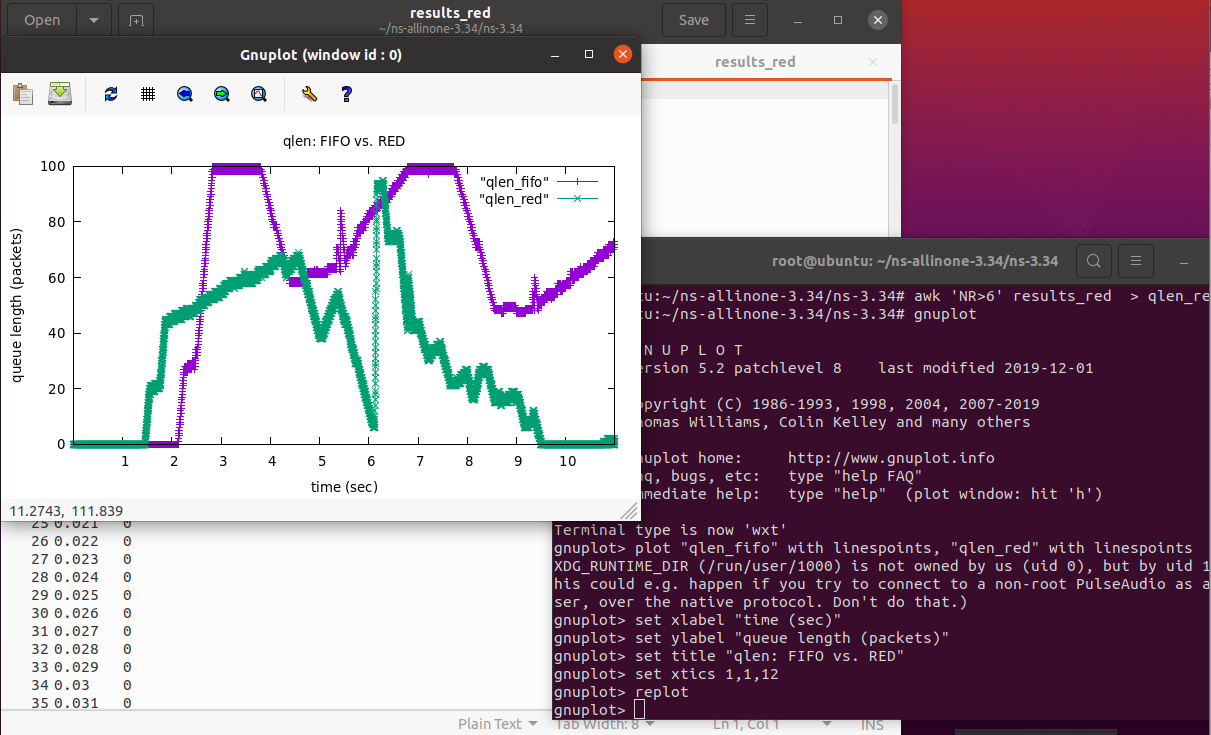Toggle visibility of "qlen_fifo" legend entry
1211x735 pixels.
pos(539,181)
